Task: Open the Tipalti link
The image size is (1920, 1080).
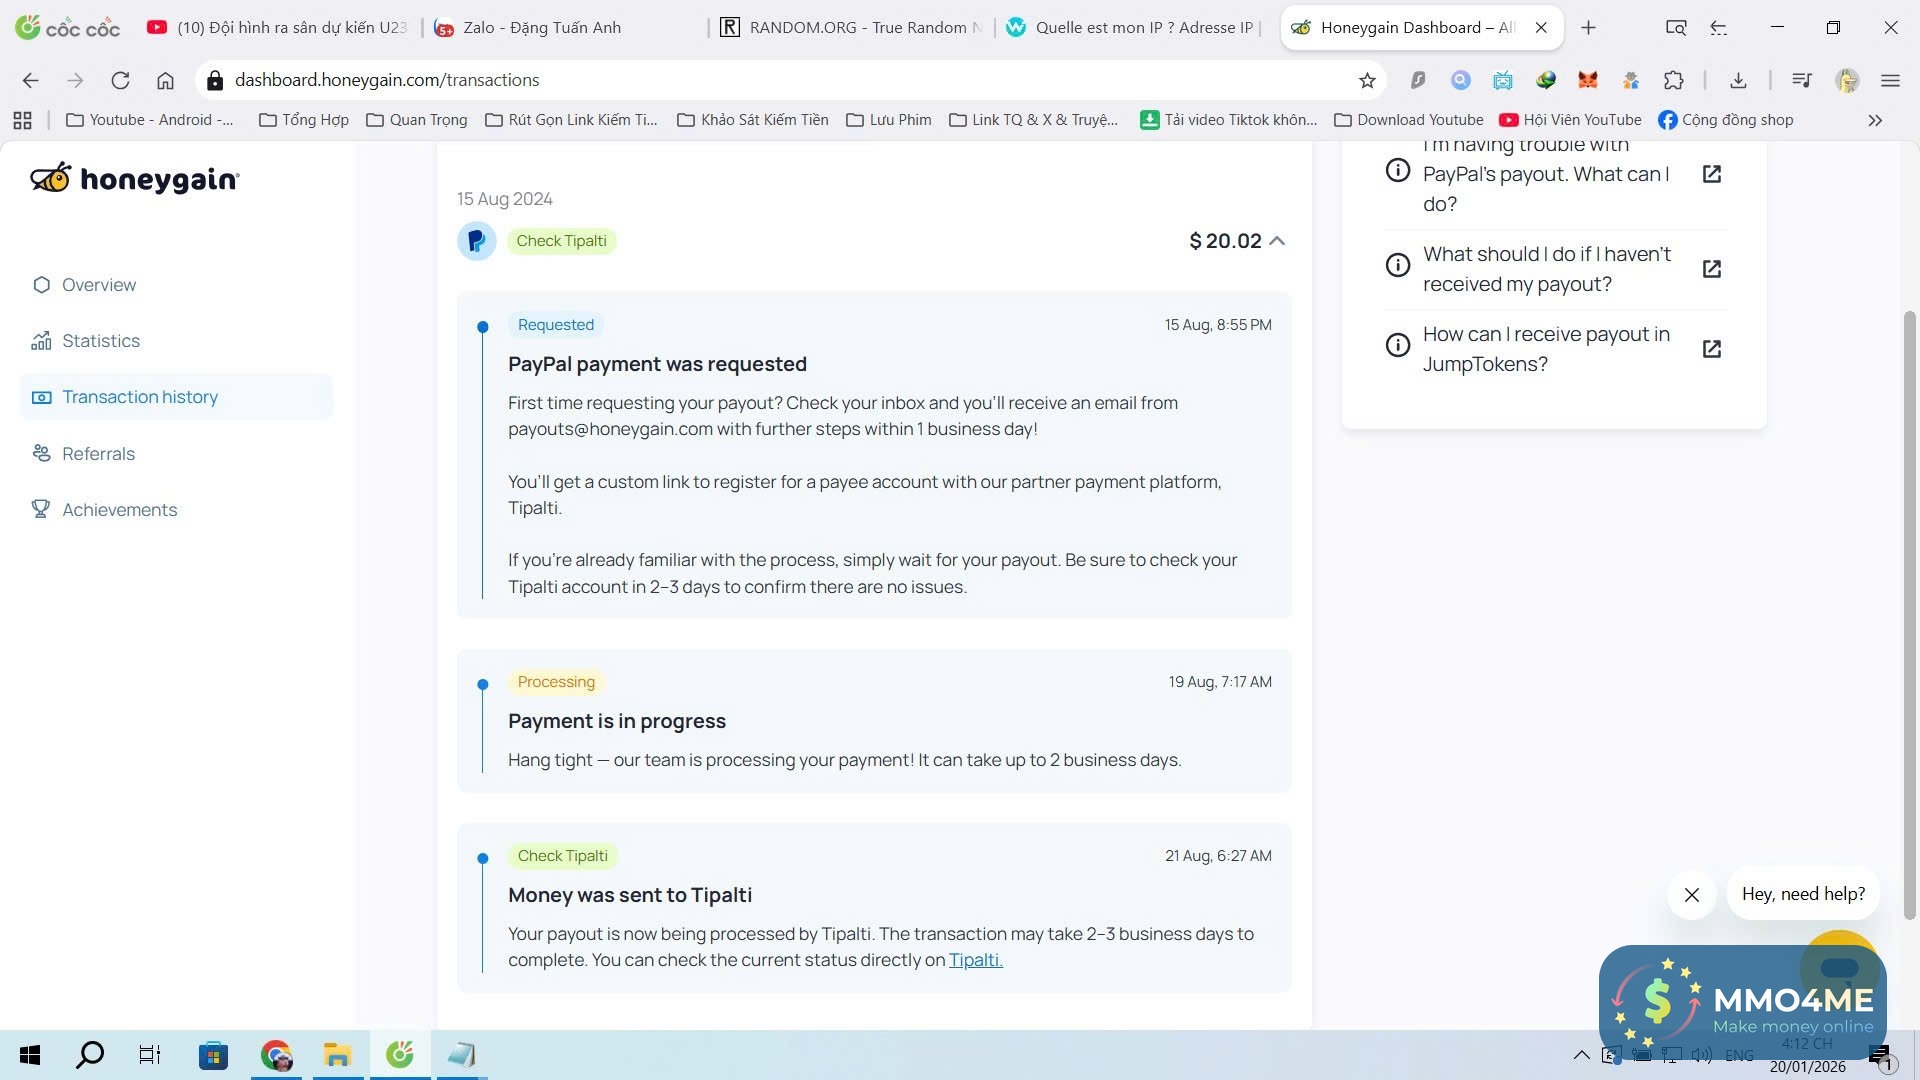Action: [x=975, y=960]
